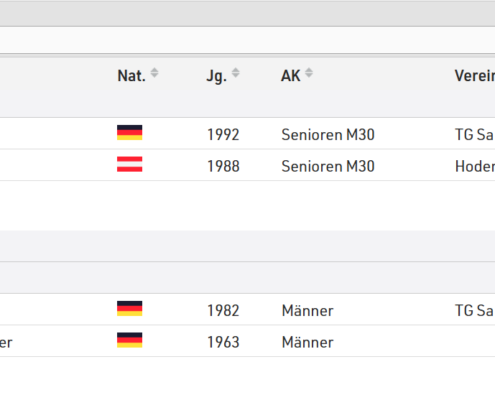Sort table by the Jg. column arrows
Screen dimensions: 495x400
click(236, 73)
